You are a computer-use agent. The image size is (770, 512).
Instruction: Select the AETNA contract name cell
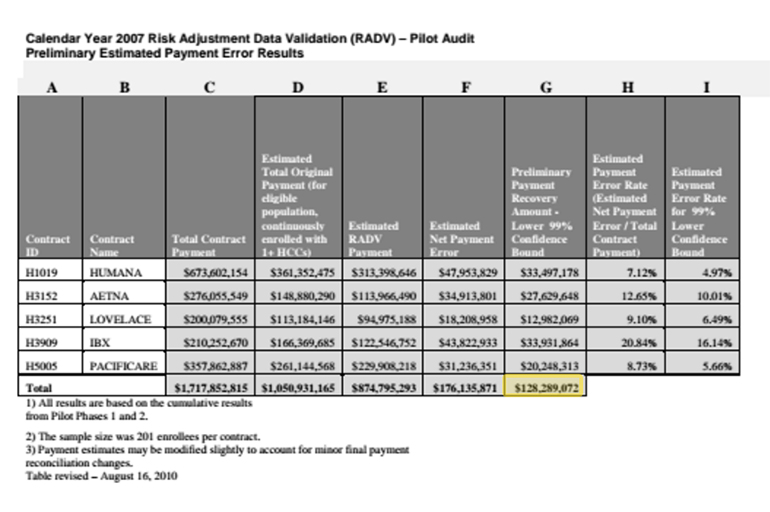click(108, 298)
